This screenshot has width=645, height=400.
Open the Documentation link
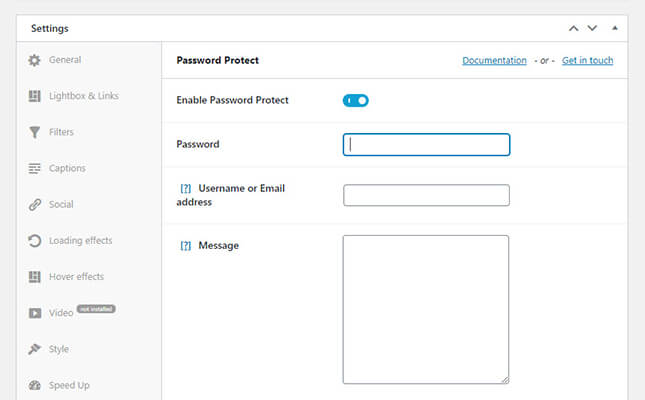pyautogui.click(x=494, y=61)
